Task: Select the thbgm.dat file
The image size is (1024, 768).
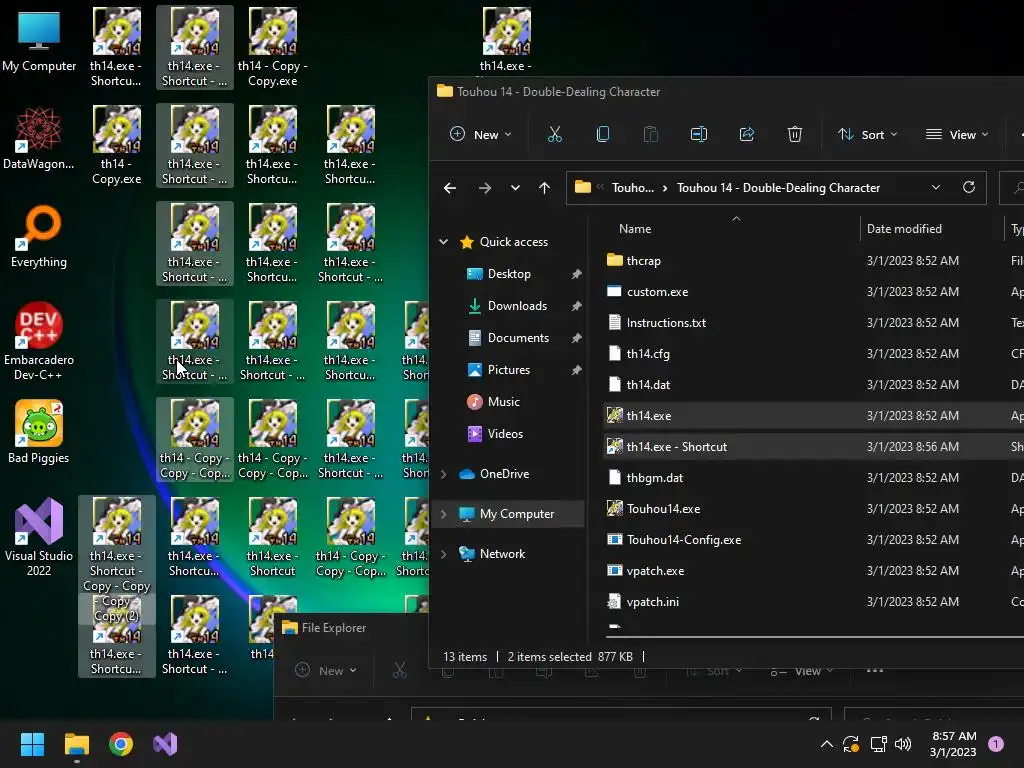Action: tap(654, 478)
